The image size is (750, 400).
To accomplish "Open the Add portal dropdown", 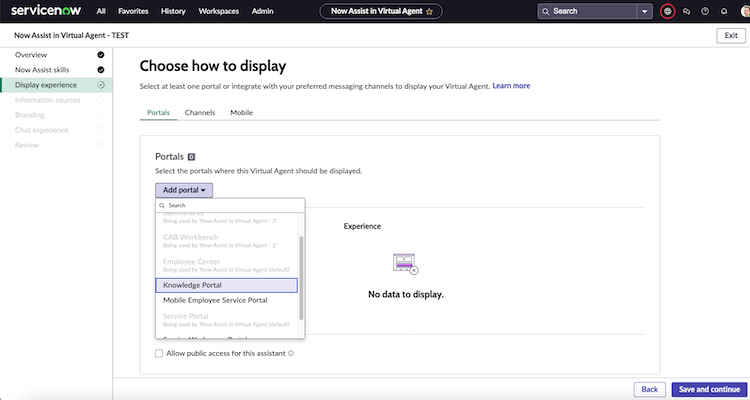I will coord(184,190).
